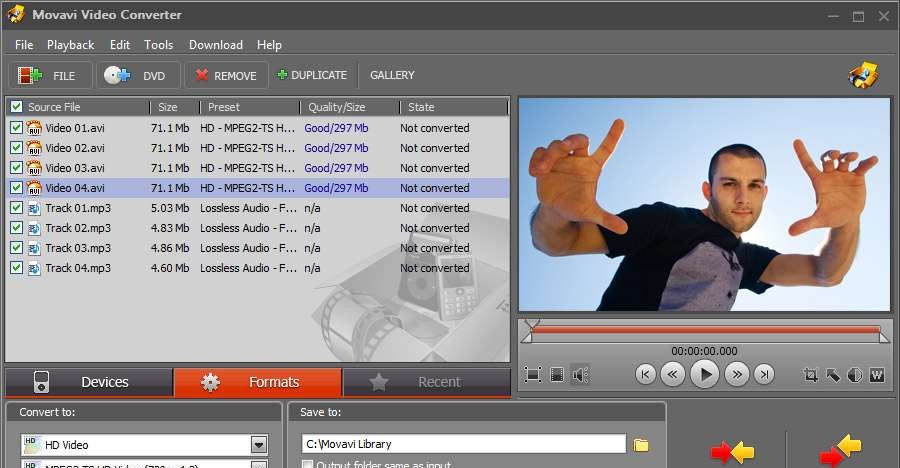Click the watermark W icon
Screen dimensions: 900x468
click(877, 375)
